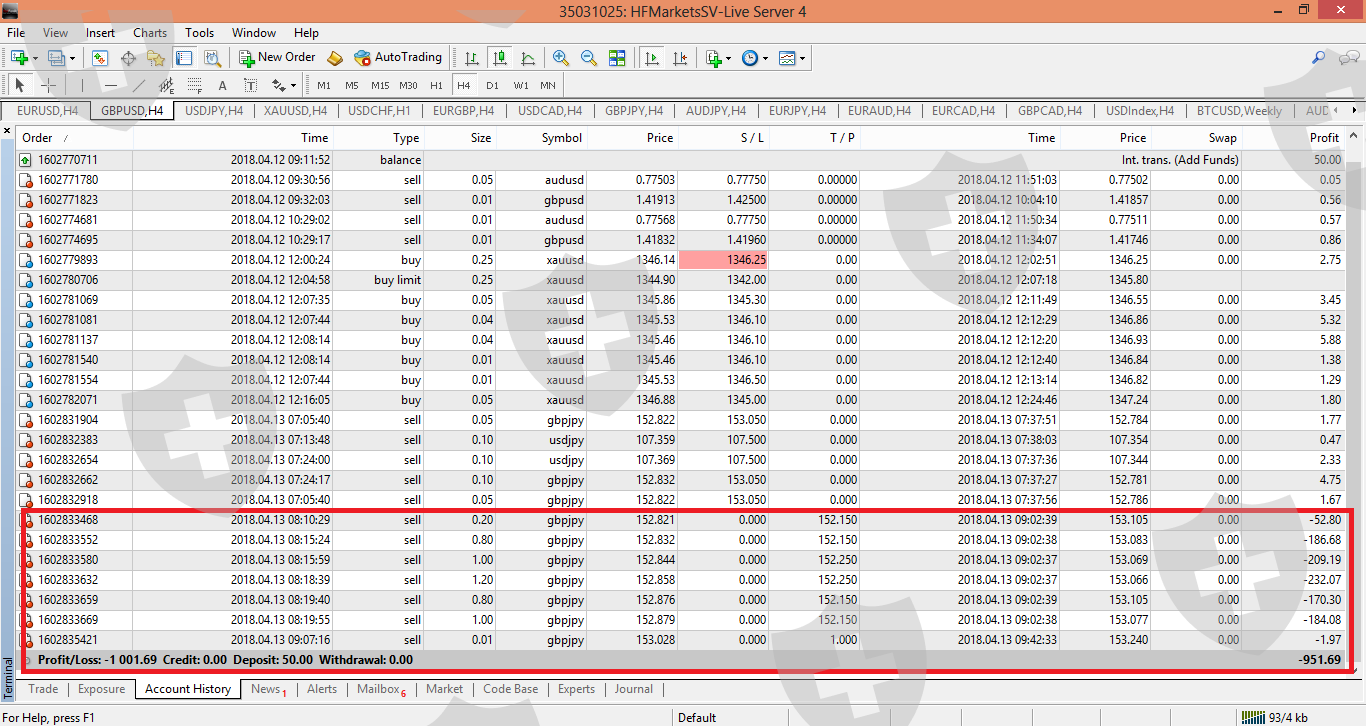Click the Tile Windows icon
This screenshot has height=726, width=1366.
617,58
